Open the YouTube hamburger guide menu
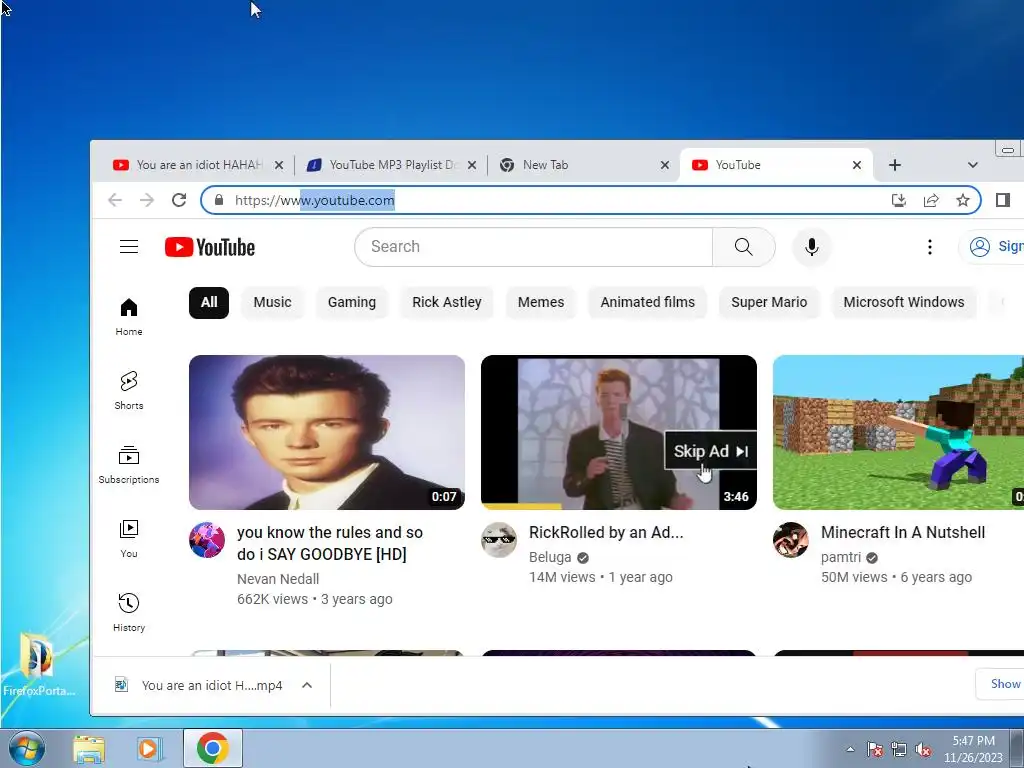Viewport: 1024px width, 768px height. point(129,247)
